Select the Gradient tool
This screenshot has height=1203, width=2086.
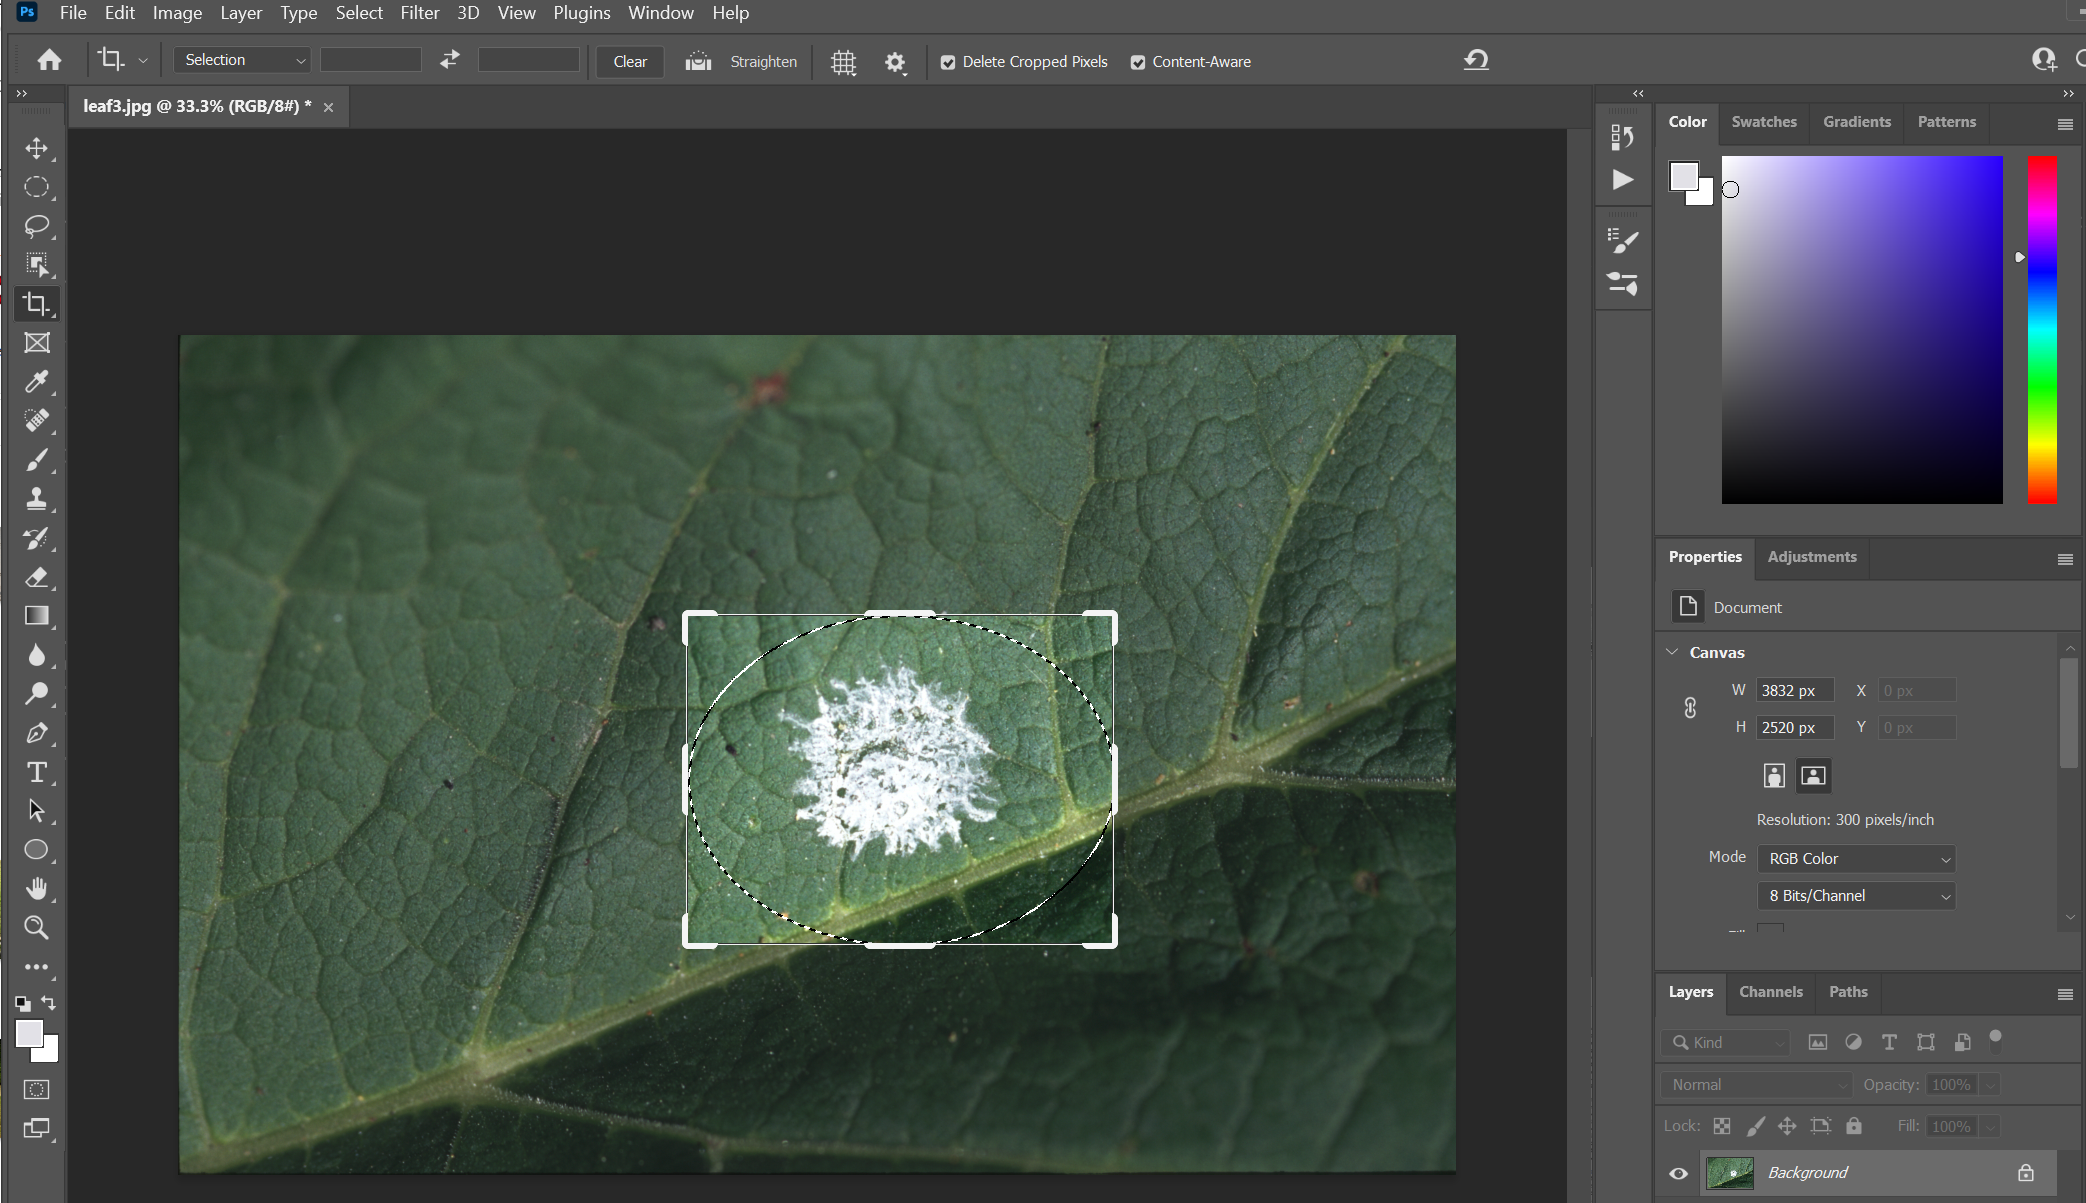click(37, 616)
